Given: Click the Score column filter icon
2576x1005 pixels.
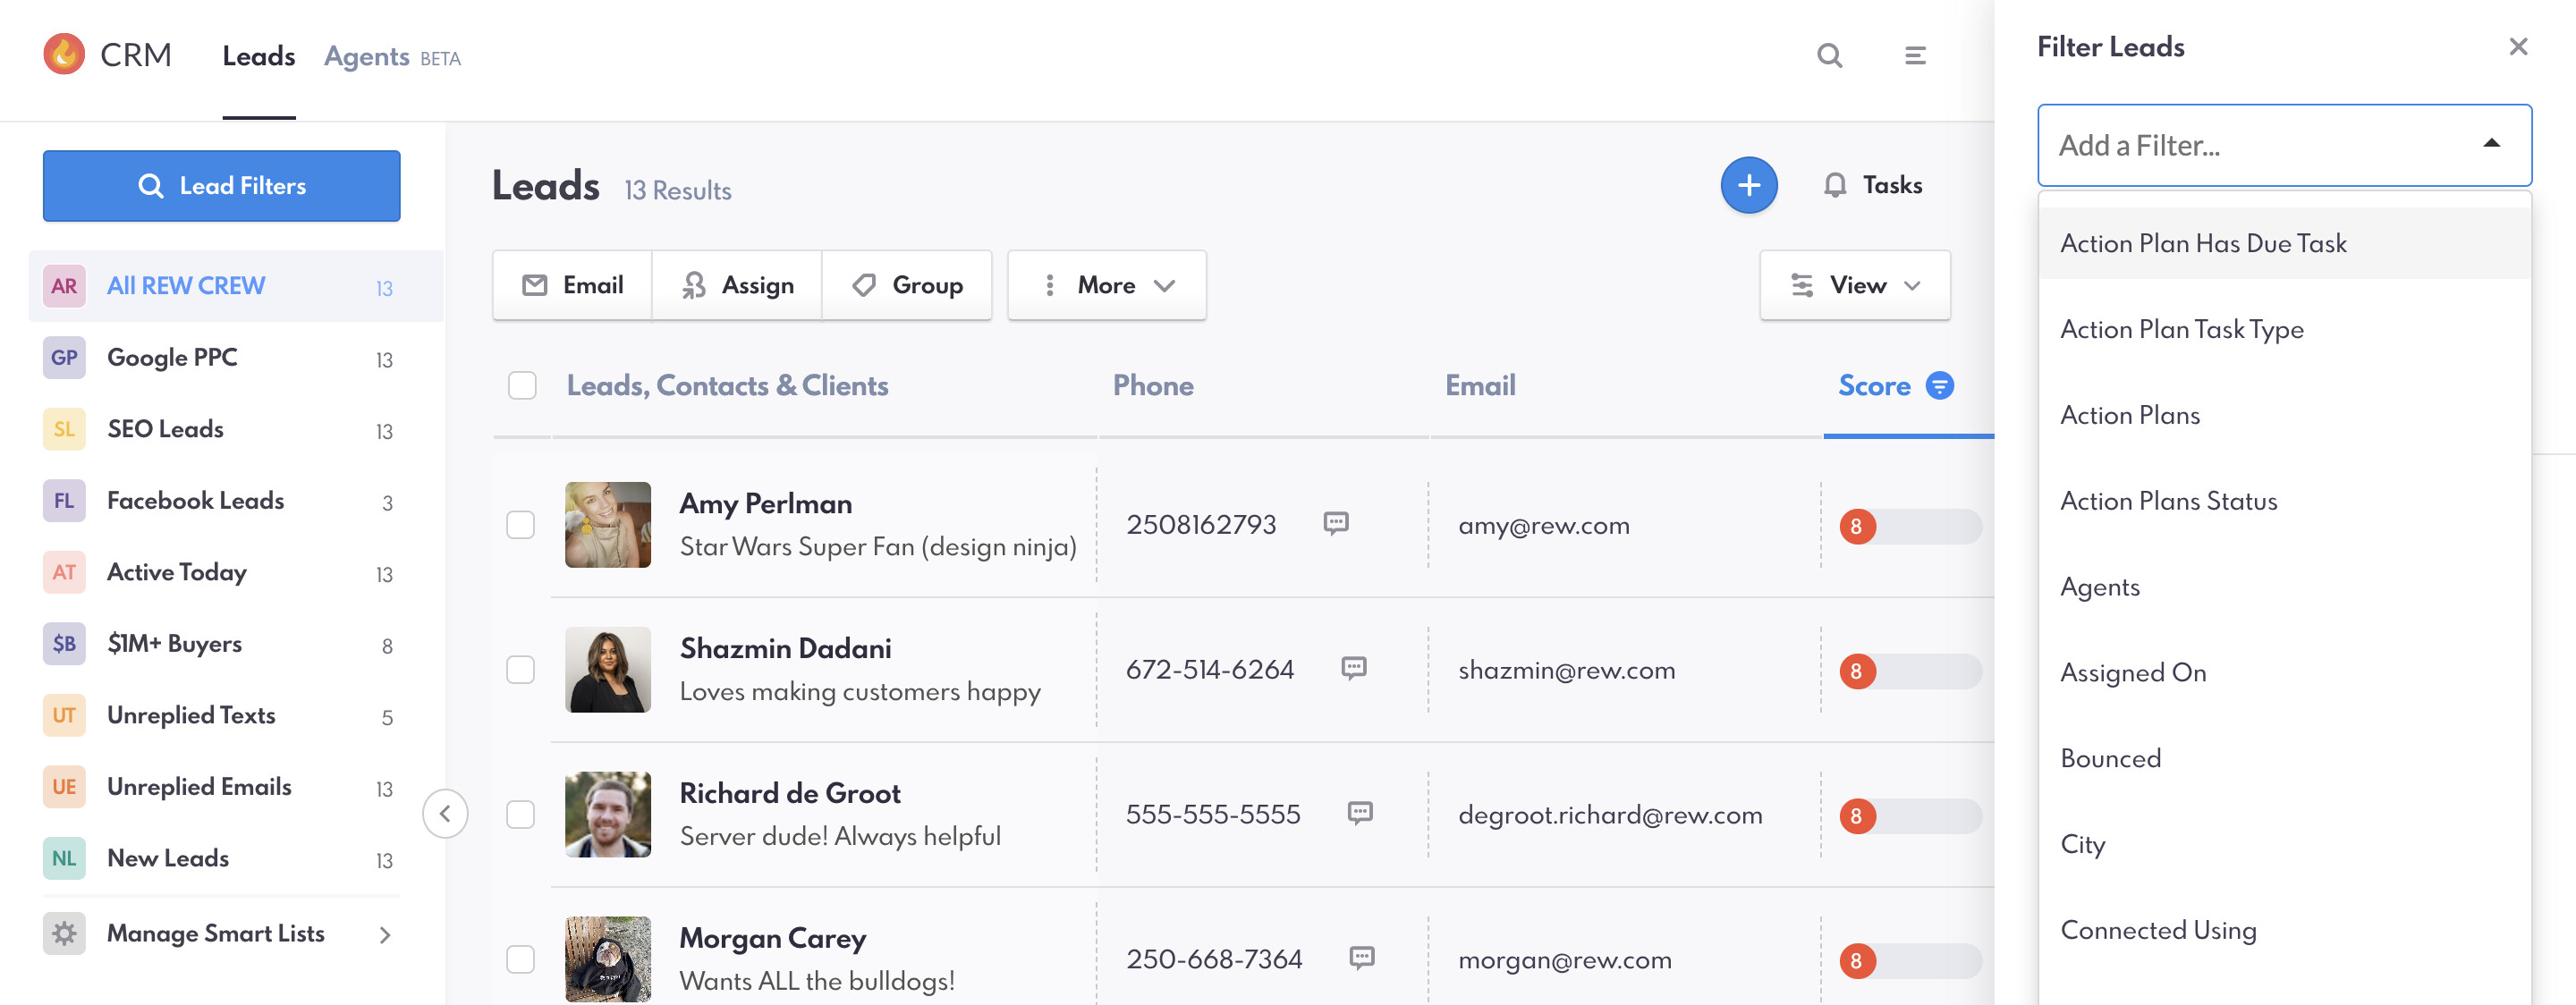Looking at the screenshot, I should point(1939,385).
